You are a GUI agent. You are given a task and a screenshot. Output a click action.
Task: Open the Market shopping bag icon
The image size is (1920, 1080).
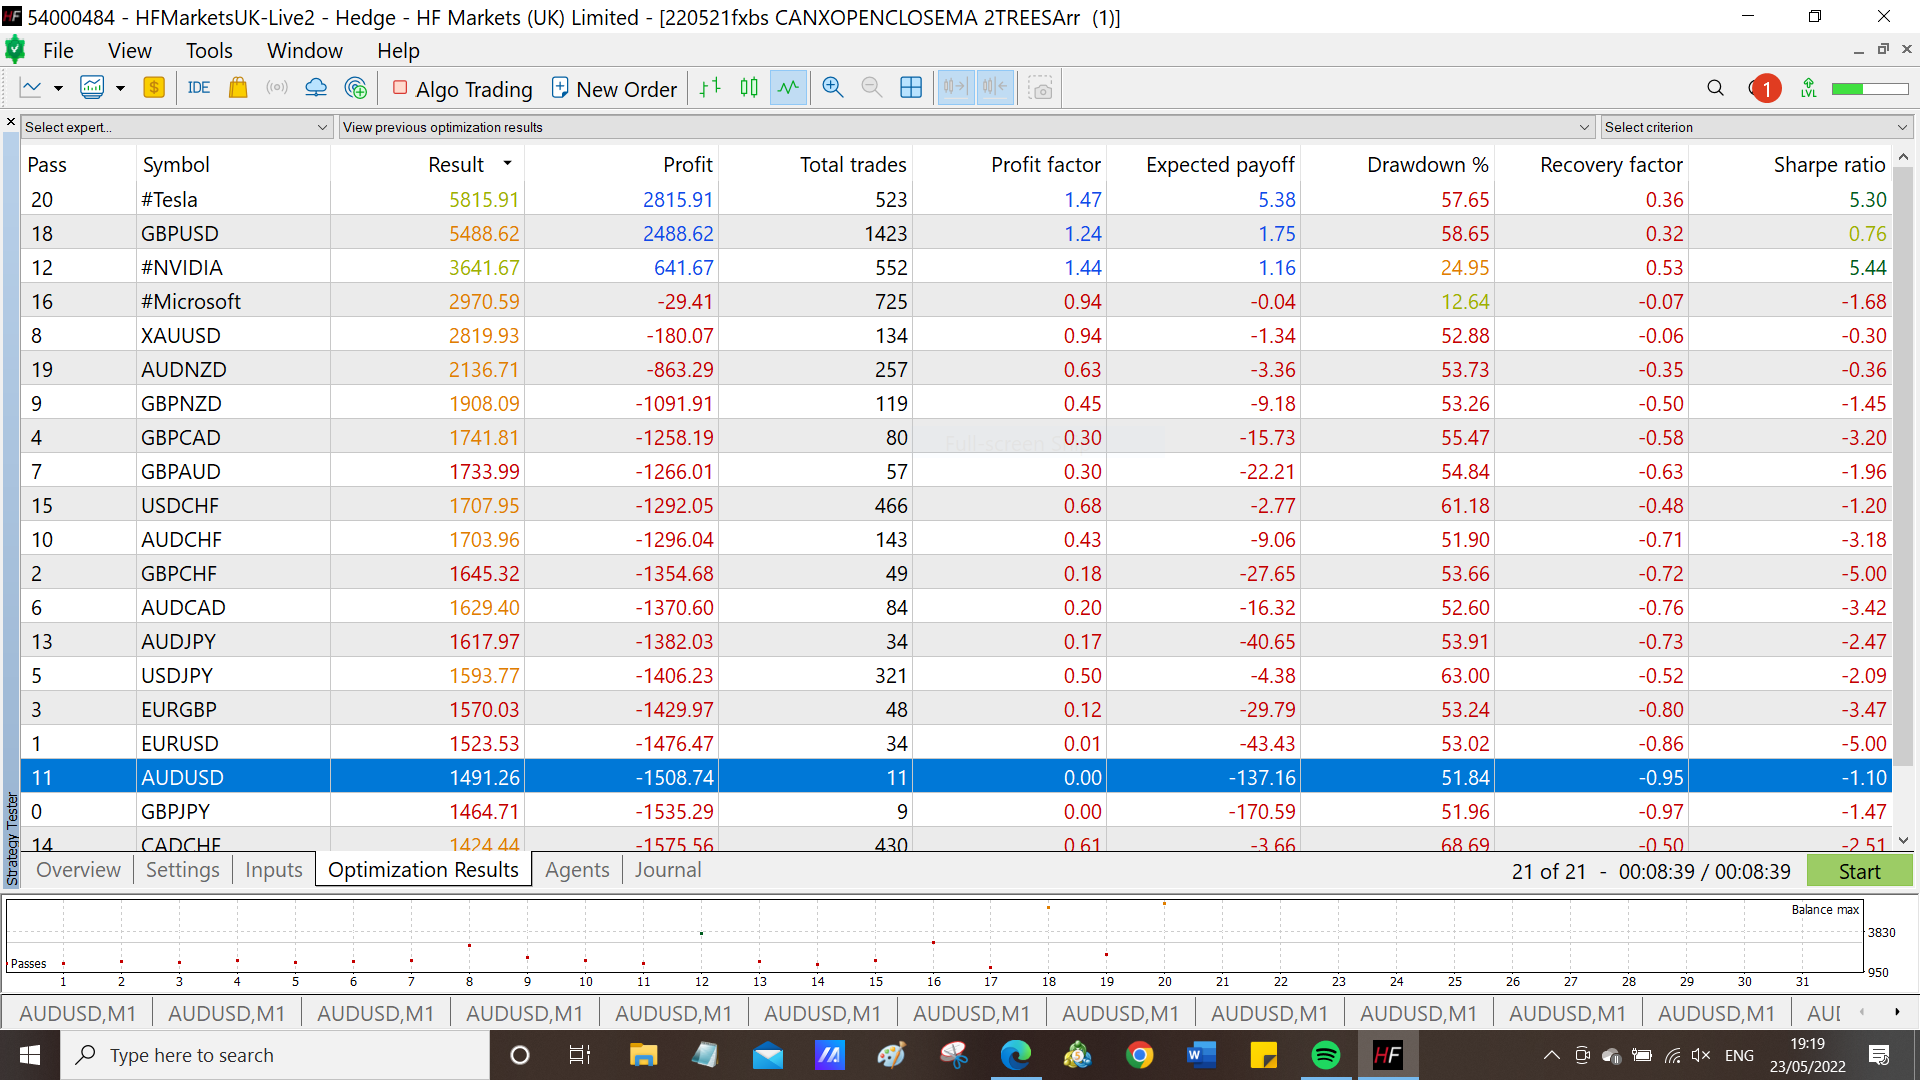pos(238,88)
